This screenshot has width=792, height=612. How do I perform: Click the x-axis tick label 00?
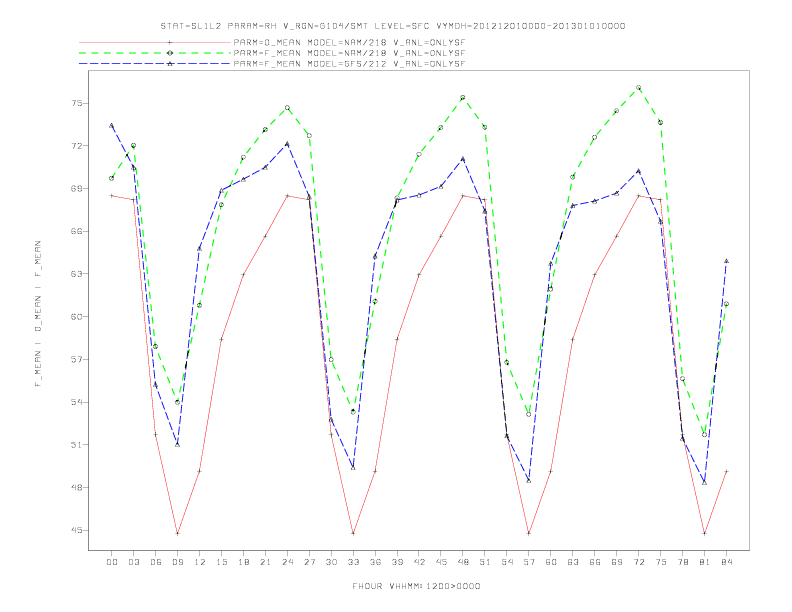click(112, 562)
